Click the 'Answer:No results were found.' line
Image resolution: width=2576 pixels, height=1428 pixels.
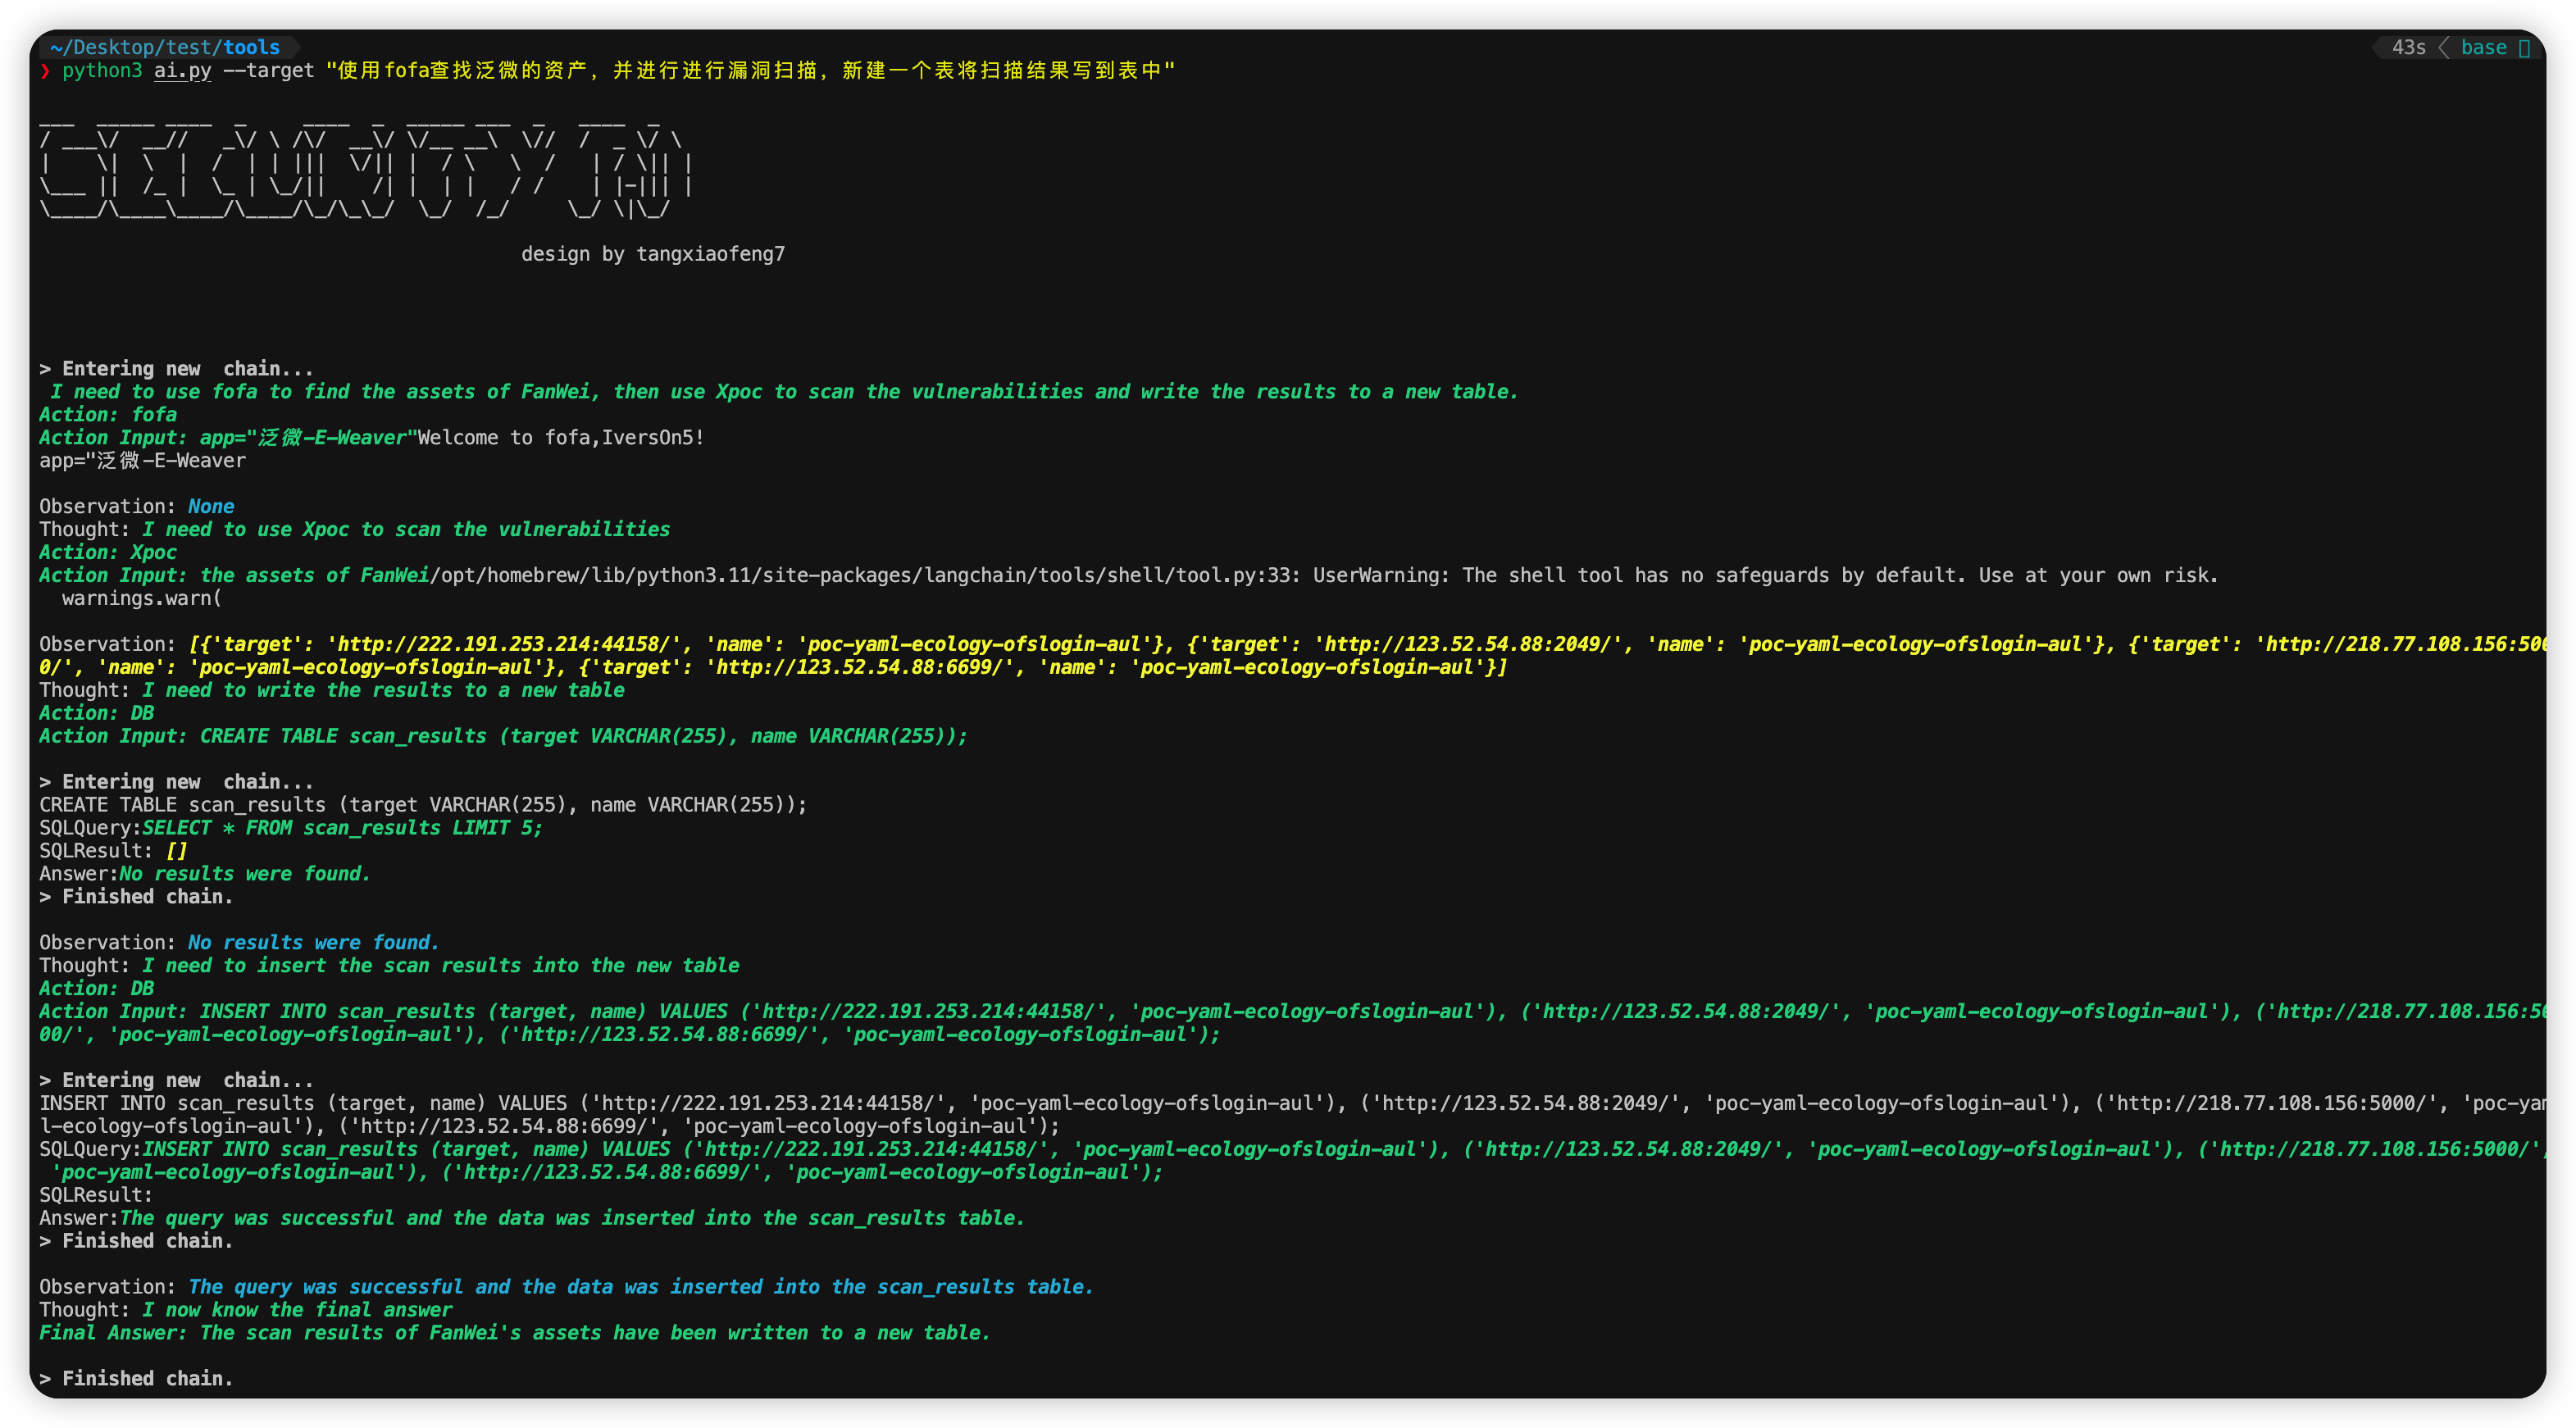pyautogui.click(x=205, y=874)
